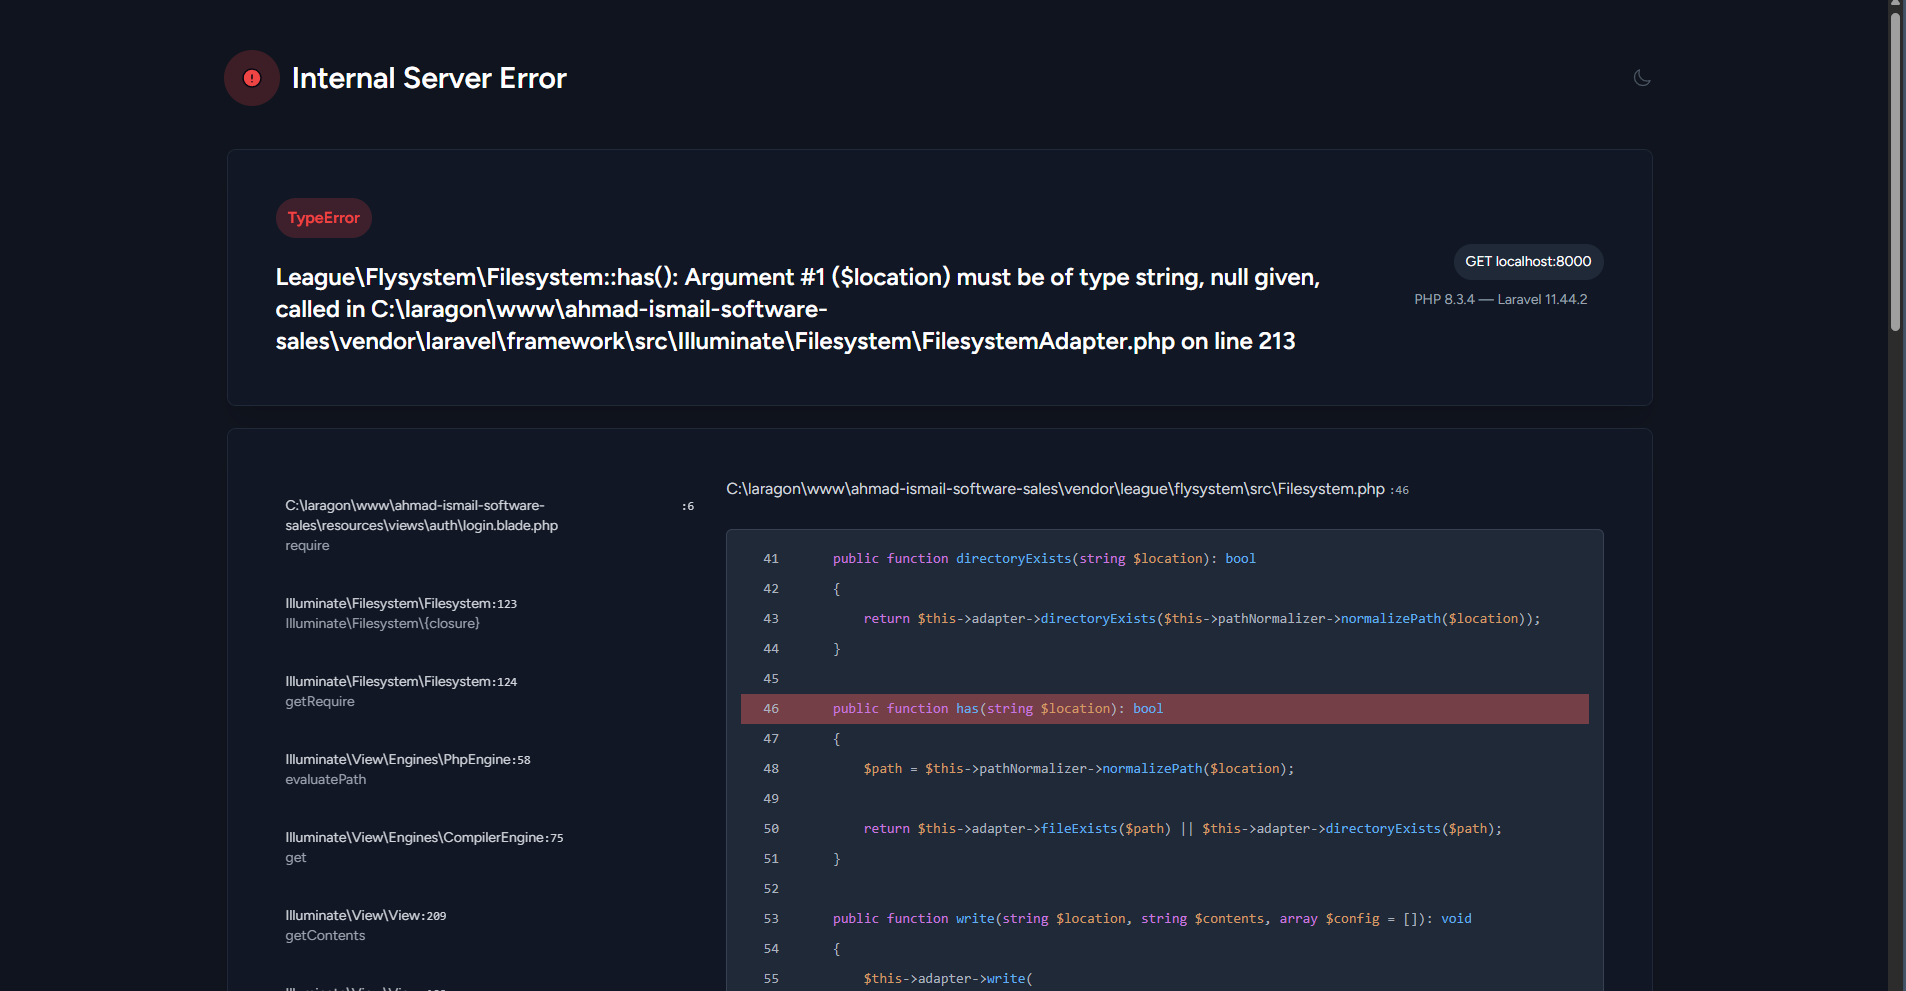Viewport: 1906px width, 991px height.
Task: Toggle dark mode moon icon
Action: pos(1641,78)
